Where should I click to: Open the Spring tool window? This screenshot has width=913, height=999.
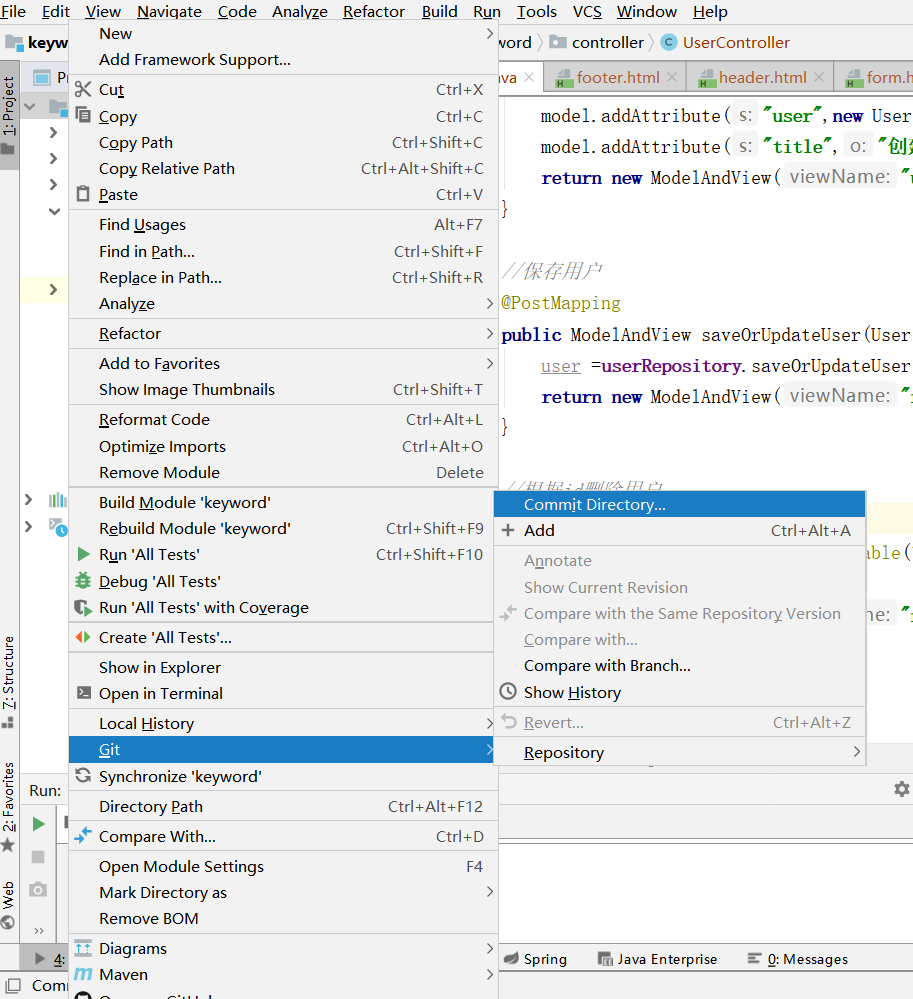[535, 959]
